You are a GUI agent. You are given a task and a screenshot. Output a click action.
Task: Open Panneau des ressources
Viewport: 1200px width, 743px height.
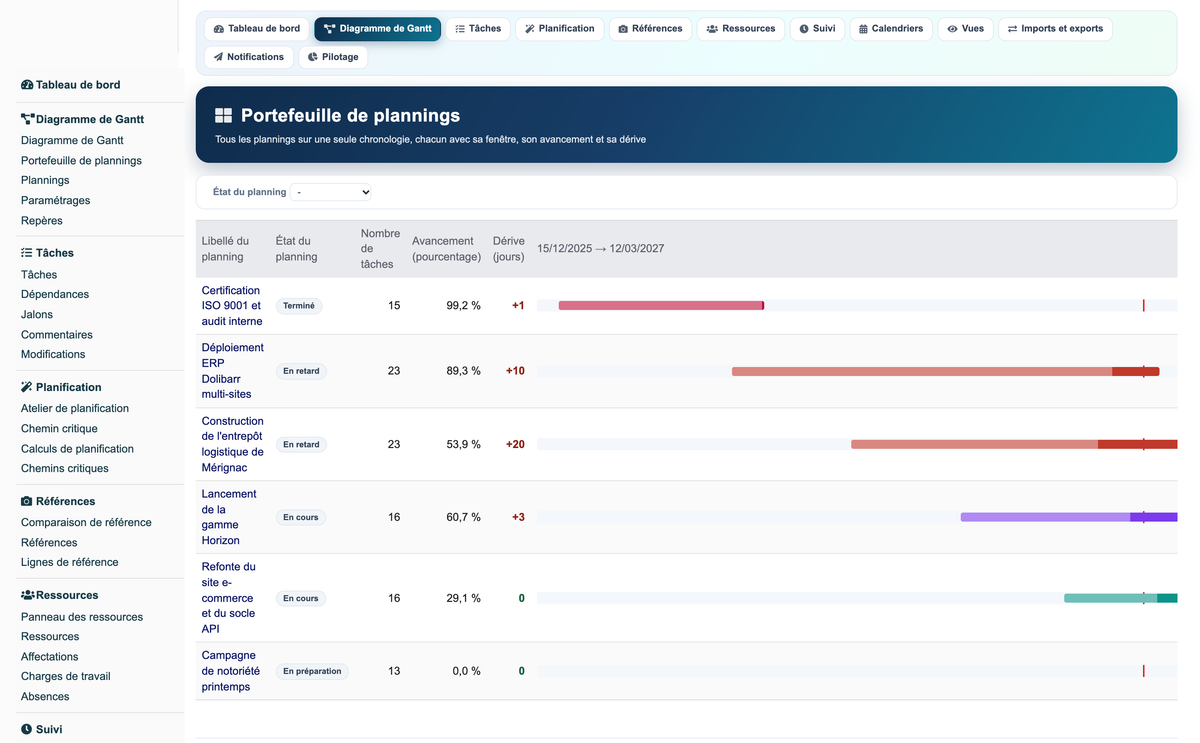(82, 617)
